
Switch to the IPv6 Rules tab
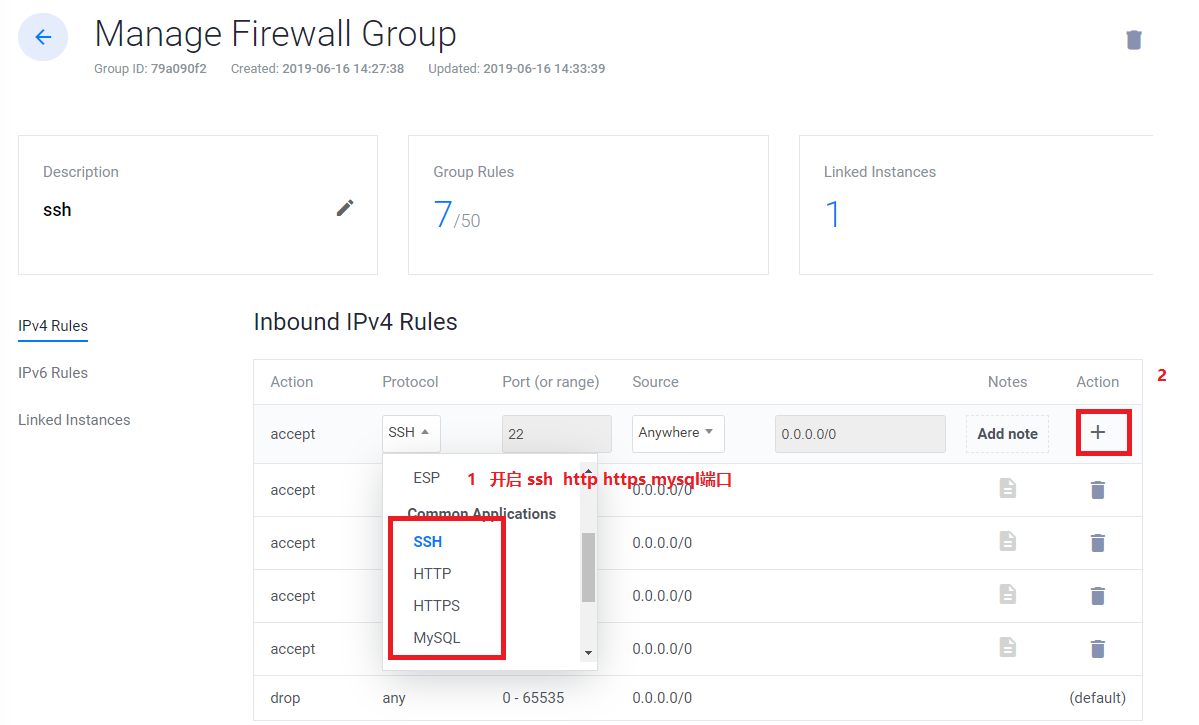(53, 373)
